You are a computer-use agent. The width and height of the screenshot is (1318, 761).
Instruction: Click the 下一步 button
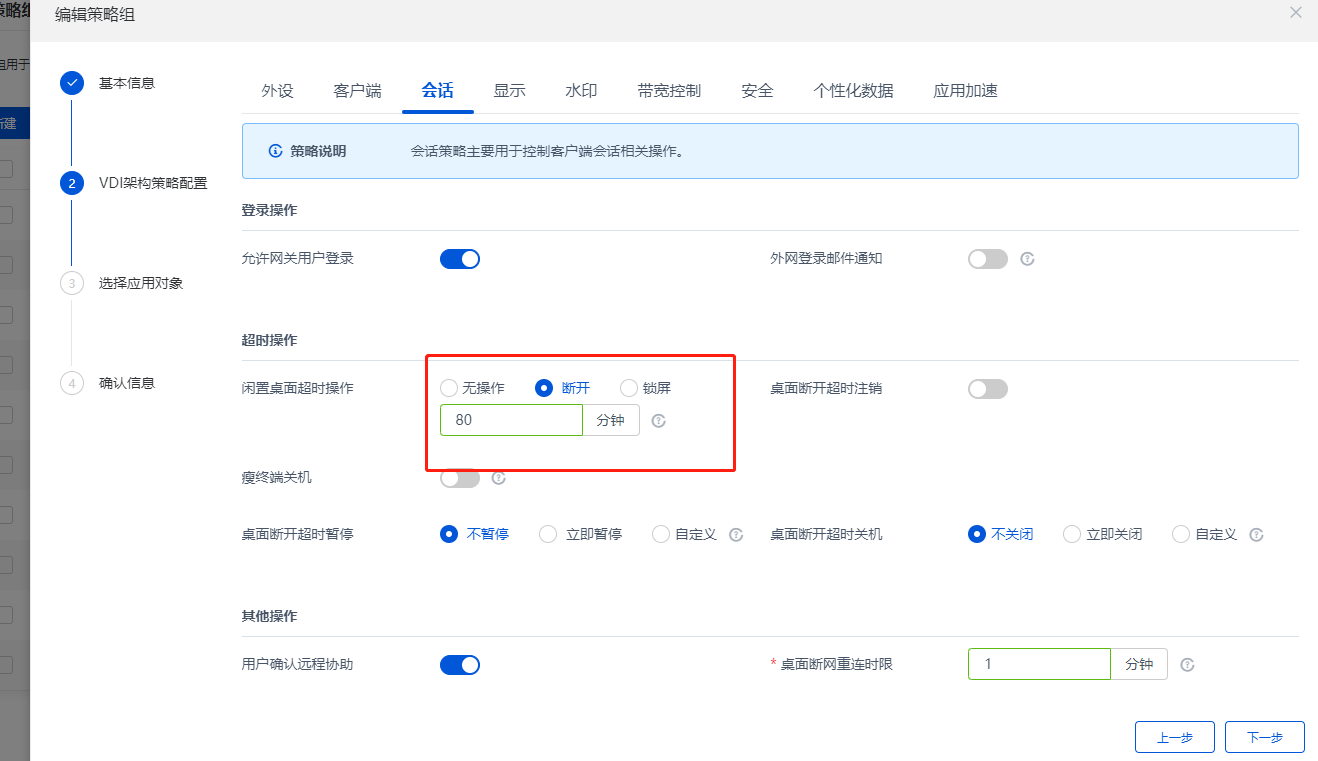pyautogui.click(x=1264, y=737)
